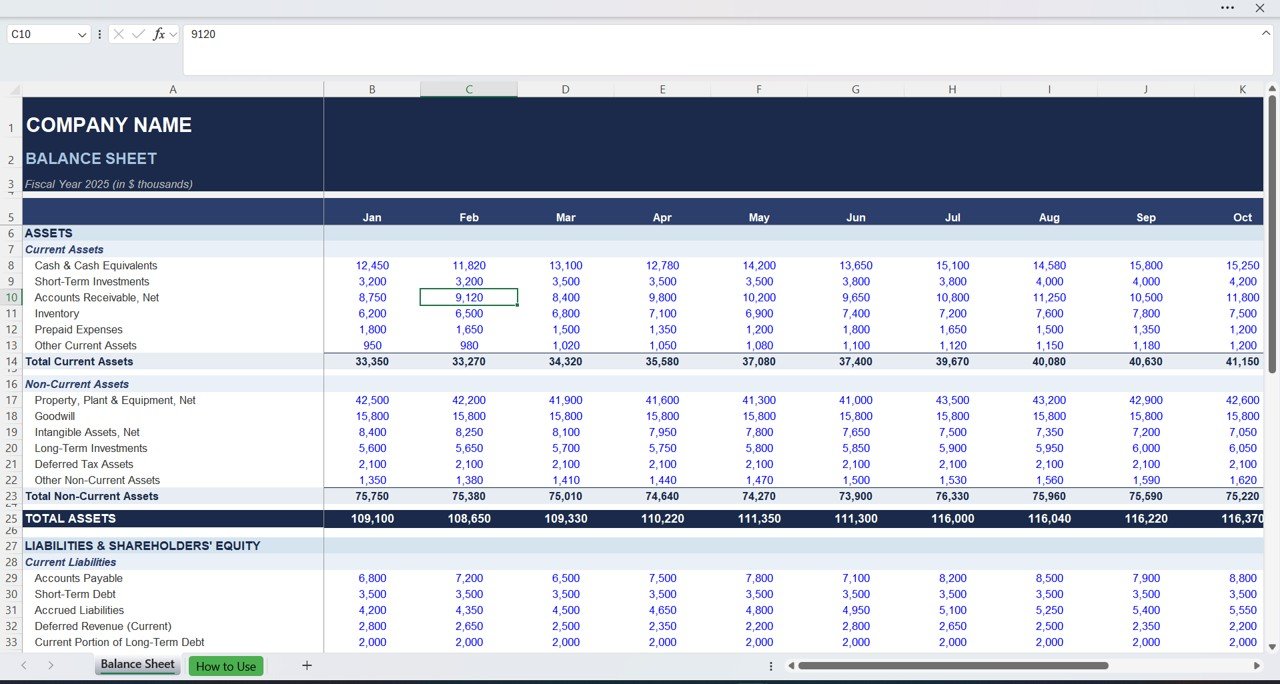Select column header B

coord(372,89)
